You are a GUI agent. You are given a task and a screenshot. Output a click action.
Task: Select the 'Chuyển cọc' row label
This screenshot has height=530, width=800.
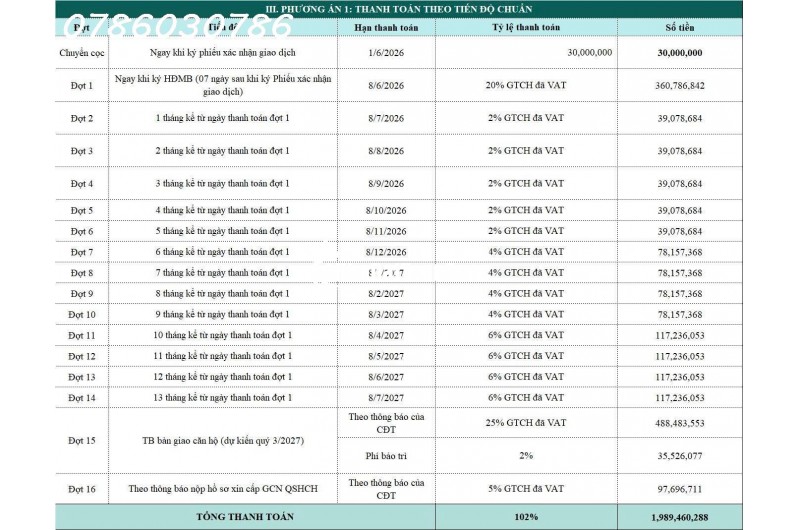pyautogui.click(x=82, y=53)
